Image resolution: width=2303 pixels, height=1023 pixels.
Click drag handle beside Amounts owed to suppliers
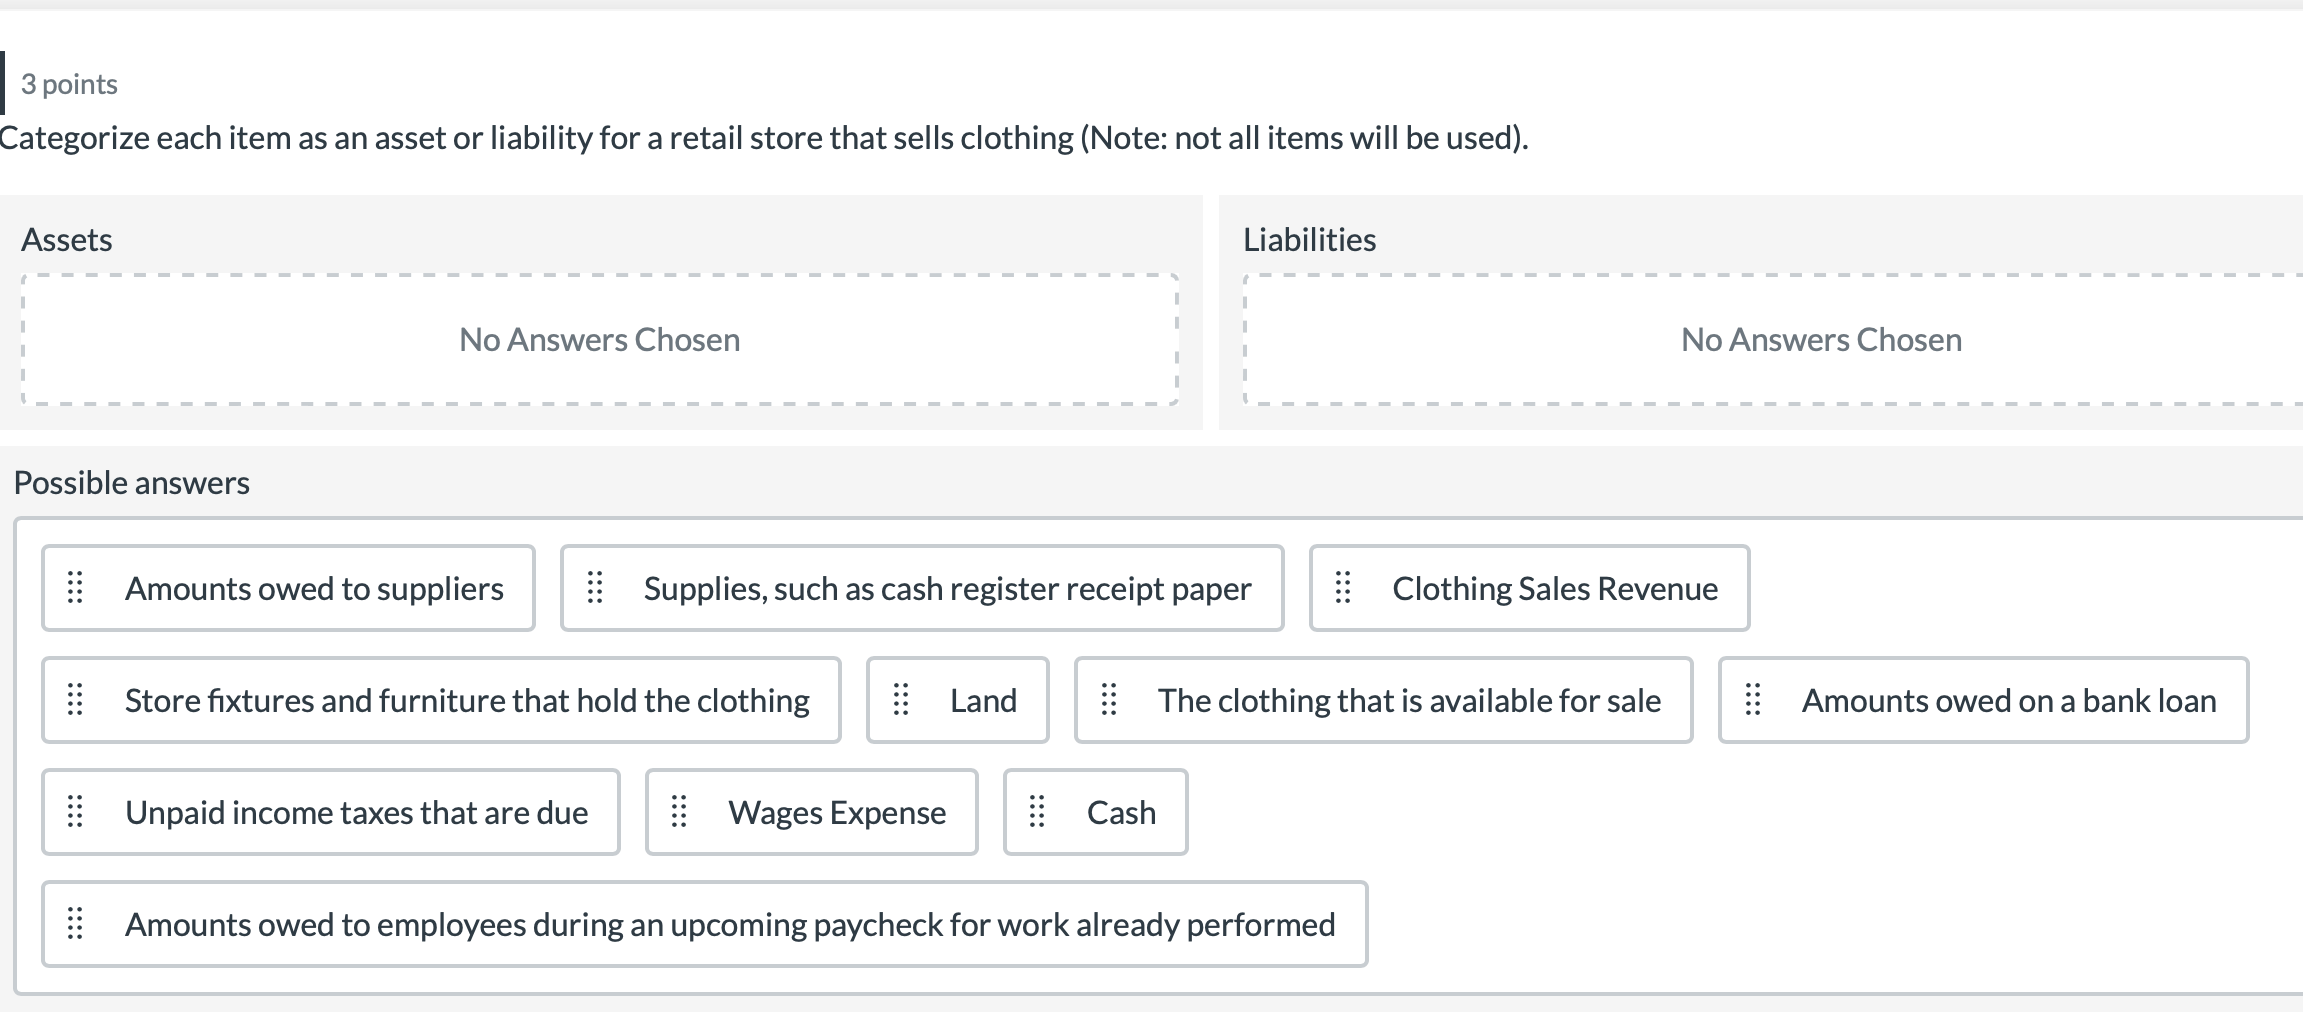pos(75,588)
